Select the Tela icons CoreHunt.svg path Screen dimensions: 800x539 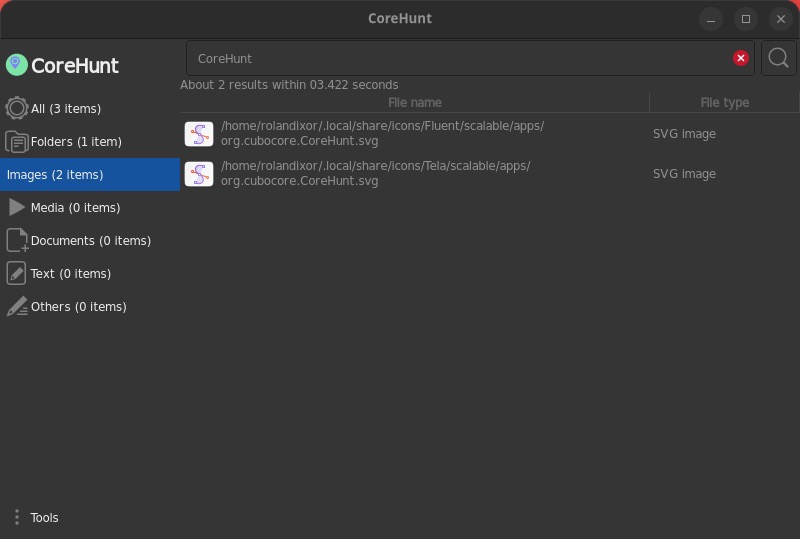pos(376,174)
